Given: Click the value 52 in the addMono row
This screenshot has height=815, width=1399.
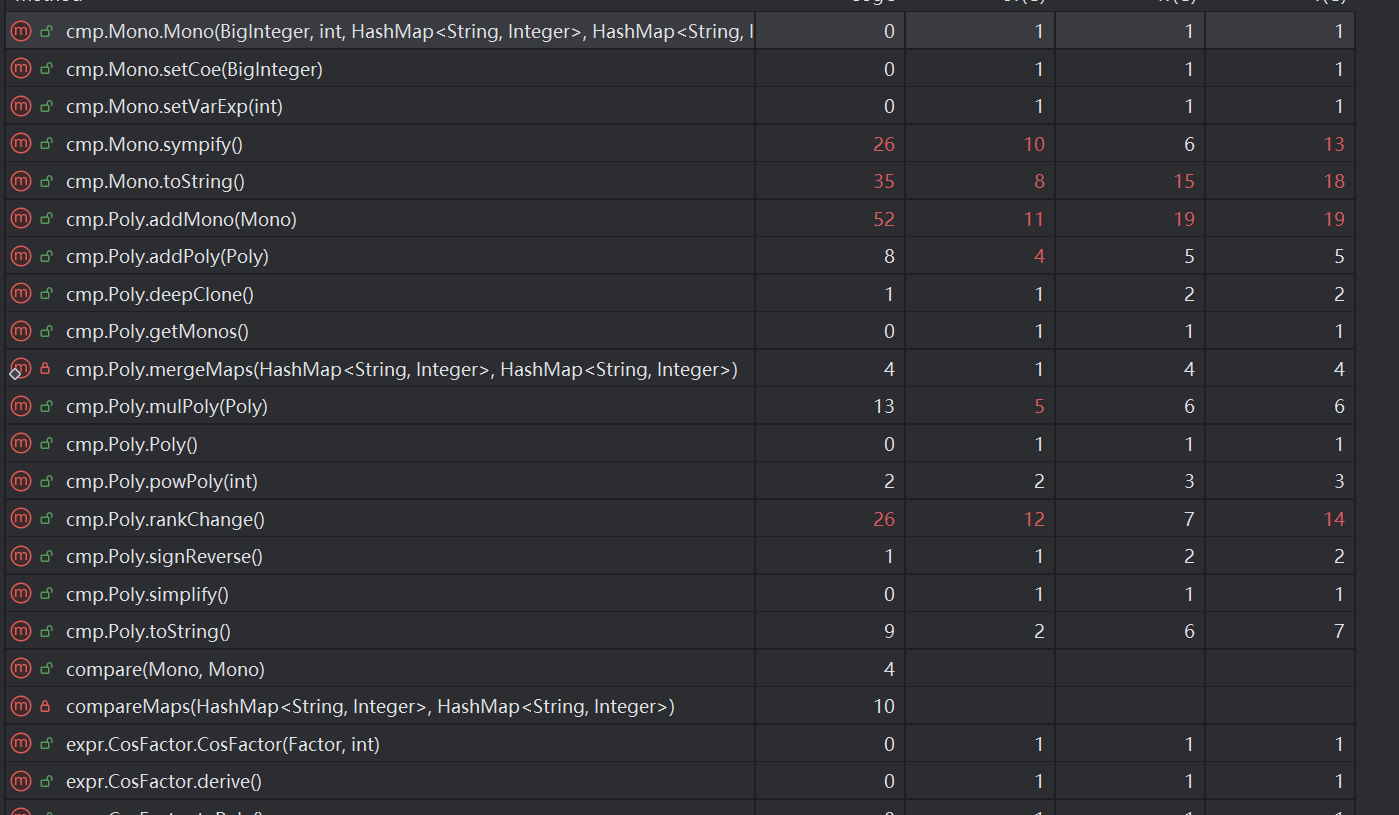Looking at the screenshot, I should click(883, 219).
